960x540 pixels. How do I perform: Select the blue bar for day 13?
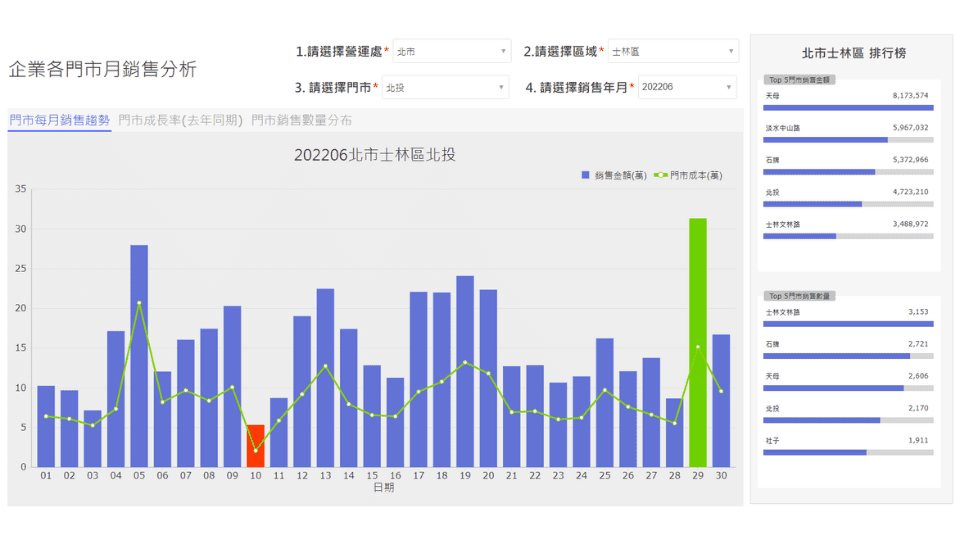[325, 378]
